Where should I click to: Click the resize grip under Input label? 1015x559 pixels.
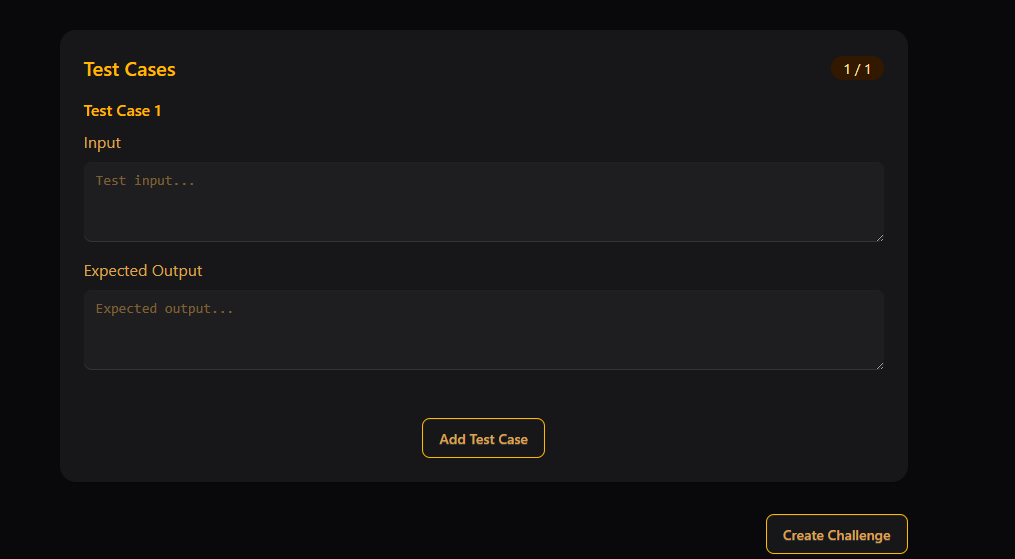pyautogui.click(x=879, y=237)
